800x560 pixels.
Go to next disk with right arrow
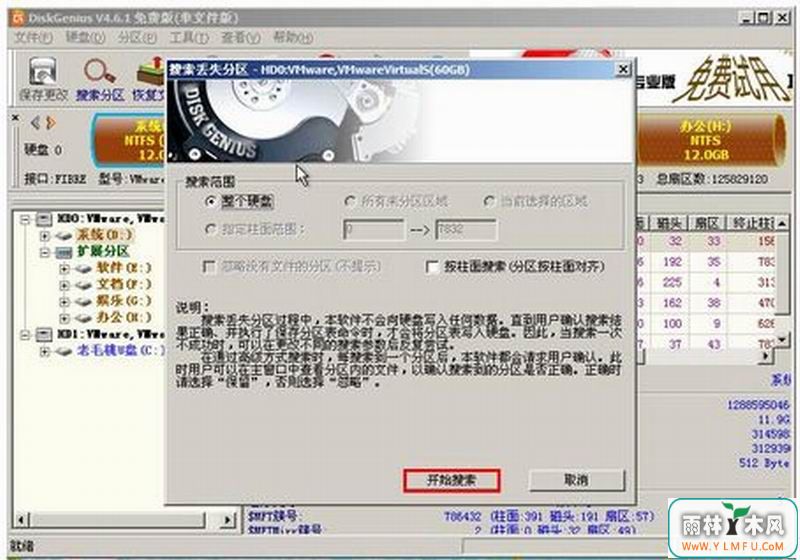(x=50, y=122)
